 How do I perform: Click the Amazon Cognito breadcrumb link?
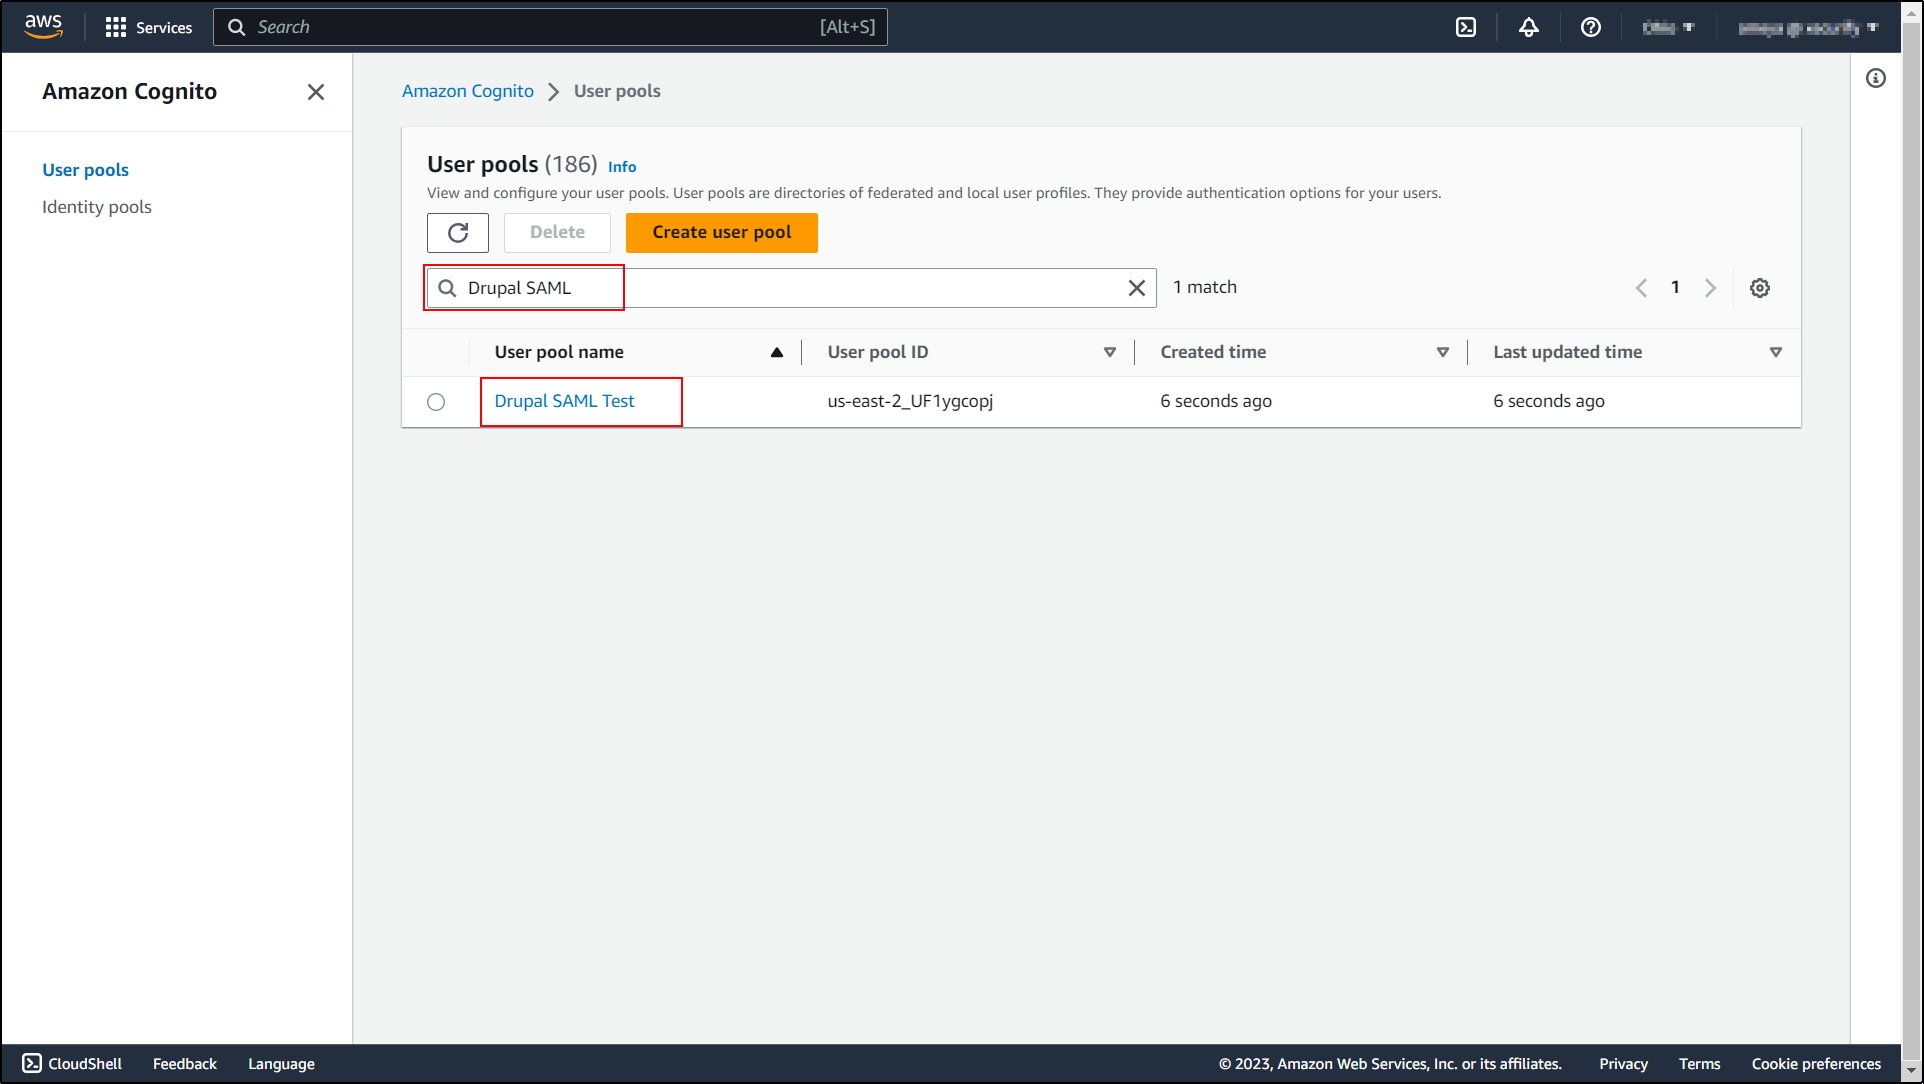467,91
